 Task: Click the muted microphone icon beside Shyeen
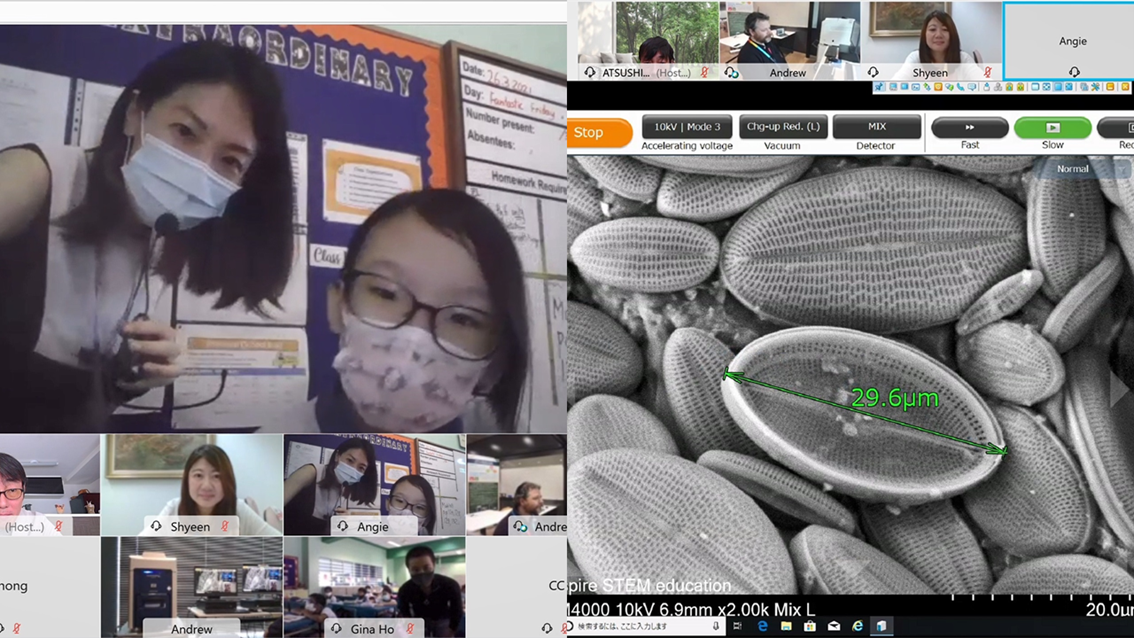988,73
